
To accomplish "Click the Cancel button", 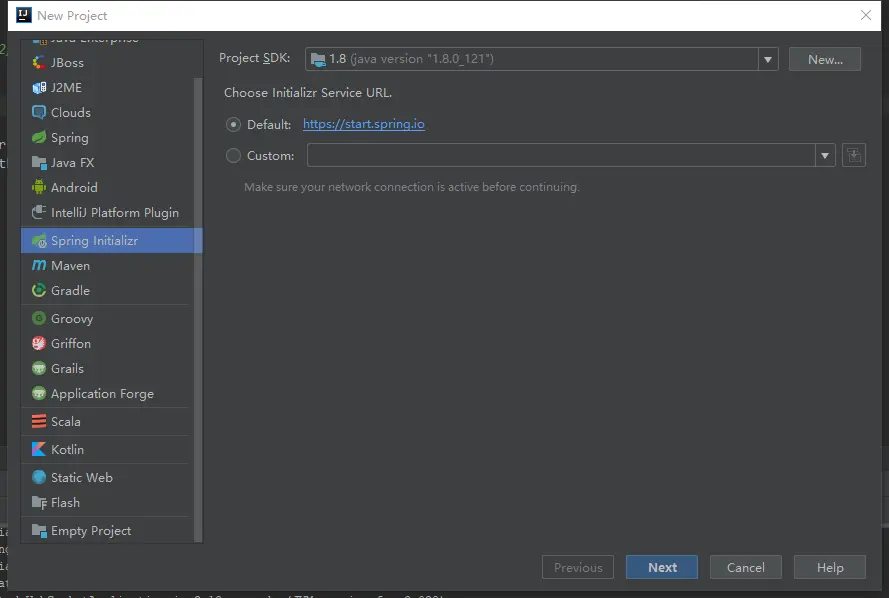I will click(746, 567).
